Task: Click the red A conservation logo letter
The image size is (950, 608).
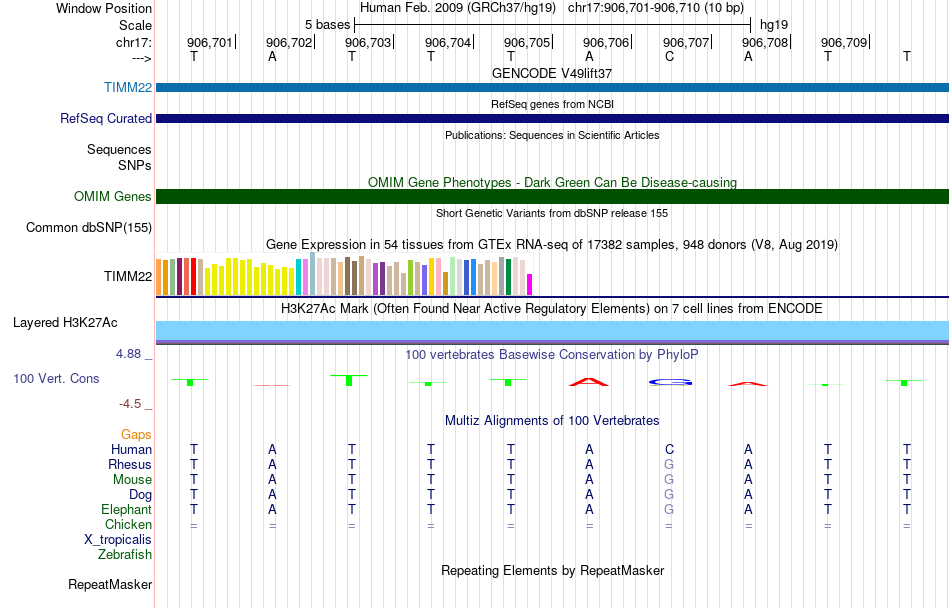Action: [589, 382]
